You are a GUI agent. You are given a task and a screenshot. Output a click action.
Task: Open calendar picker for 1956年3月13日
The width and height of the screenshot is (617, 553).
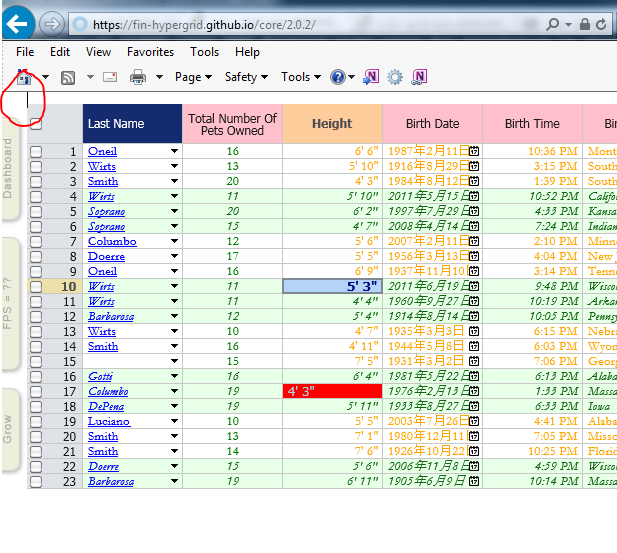(474, 256)
